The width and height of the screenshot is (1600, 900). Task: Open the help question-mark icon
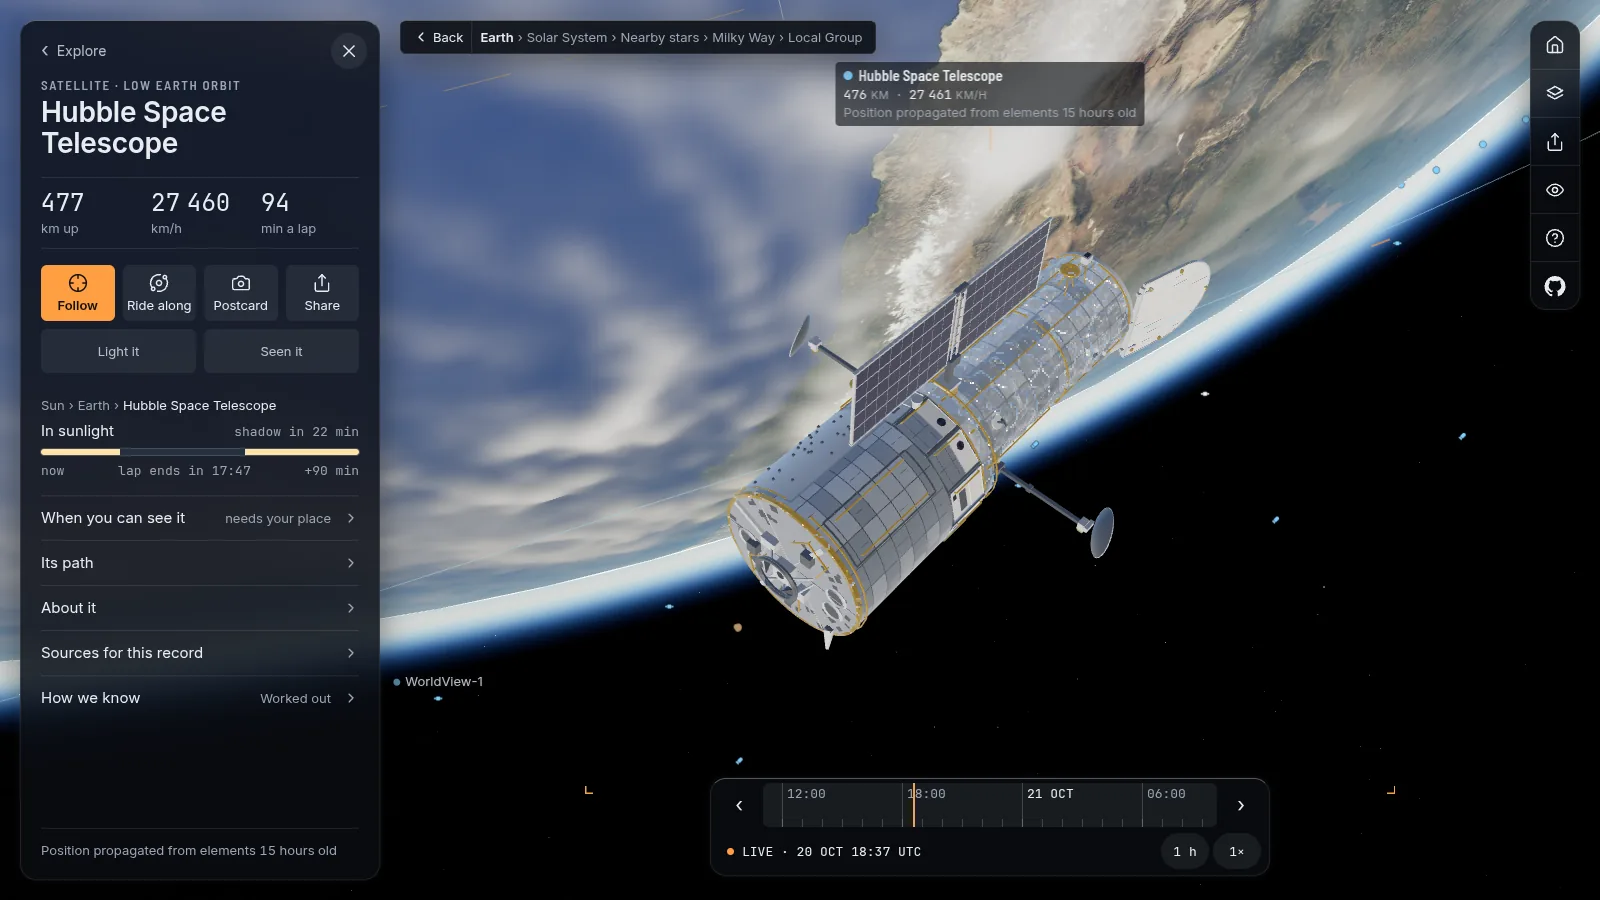pyautogui.click(x=1554, y=238)
